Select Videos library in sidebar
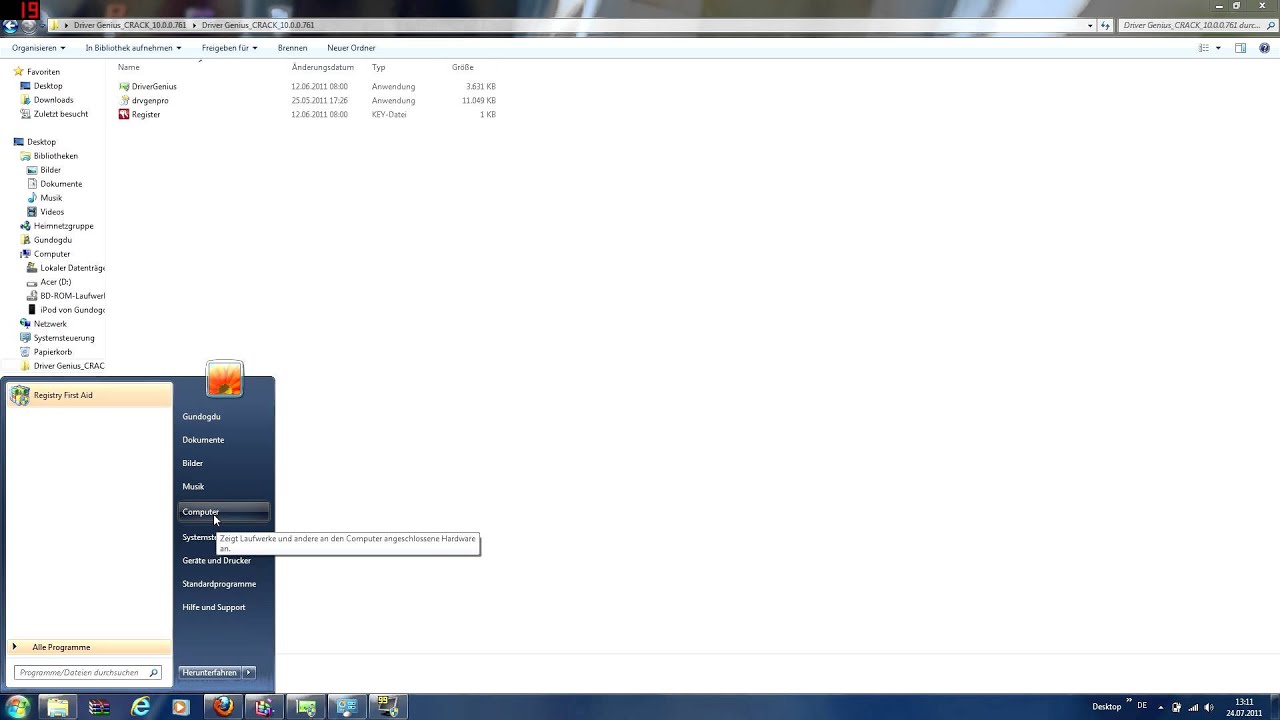 tap(52, 212)
